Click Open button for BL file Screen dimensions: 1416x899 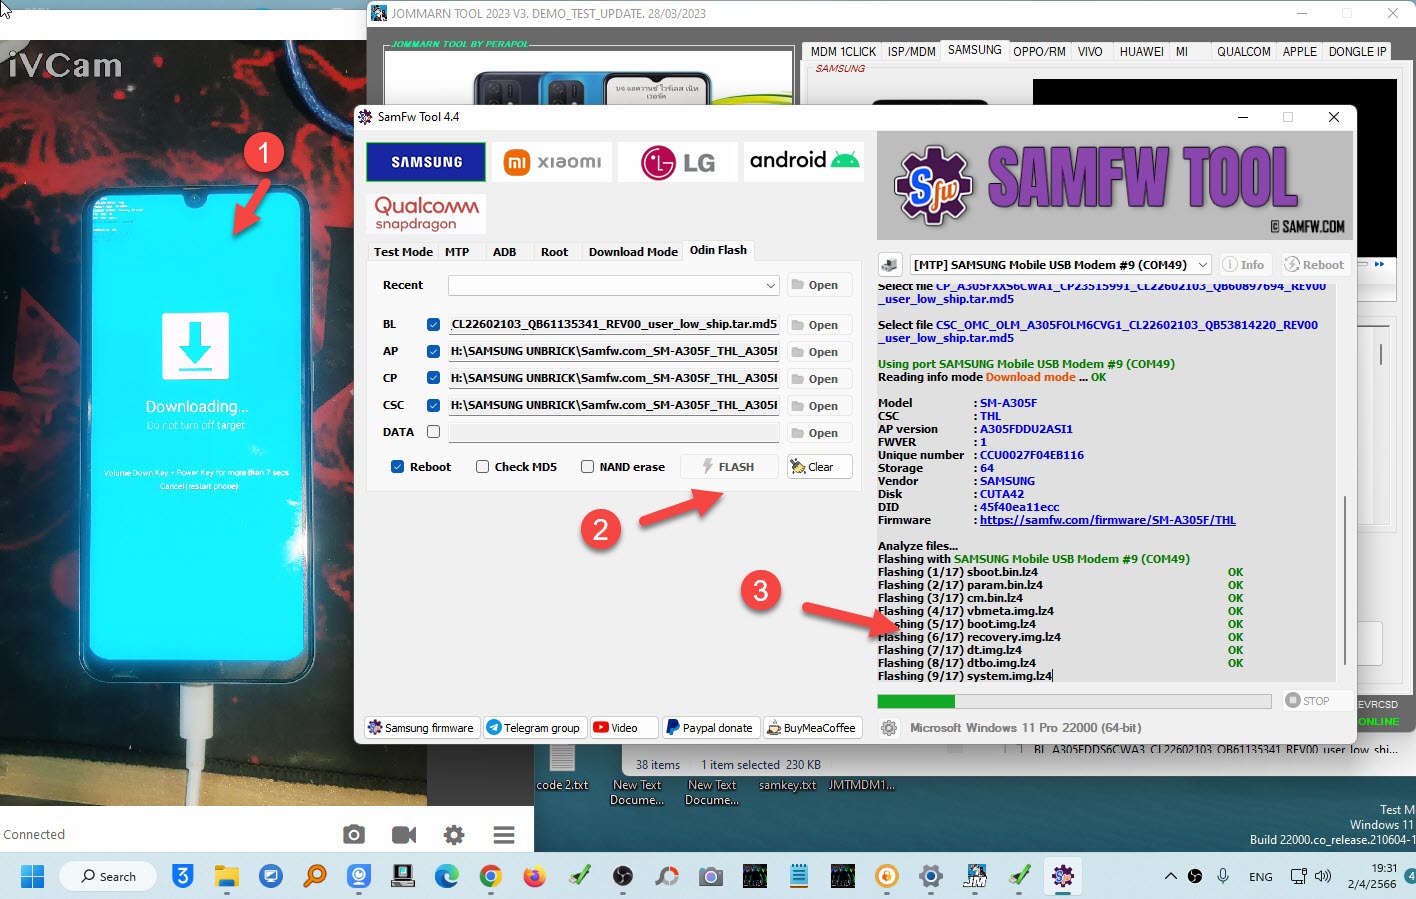(820, 325)
